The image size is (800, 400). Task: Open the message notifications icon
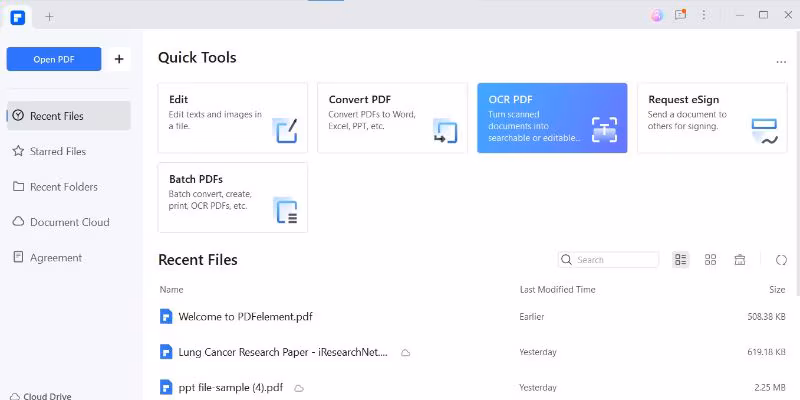point(680,15)
